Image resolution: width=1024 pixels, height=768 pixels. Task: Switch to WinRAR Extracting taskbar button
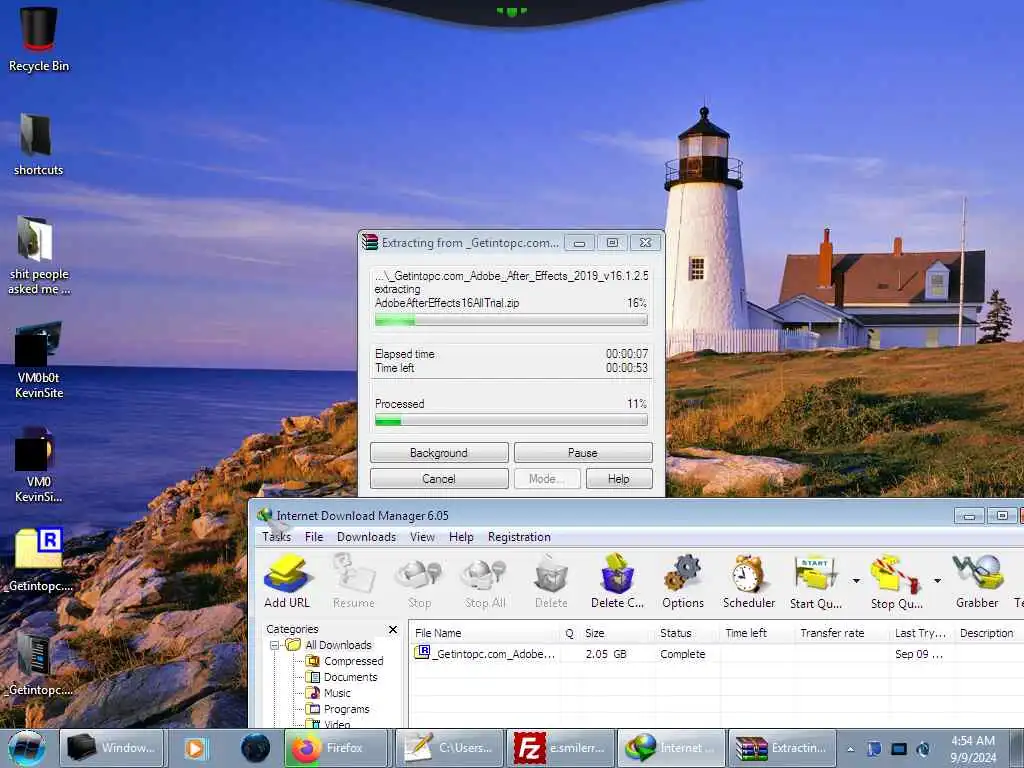point(782,748)
